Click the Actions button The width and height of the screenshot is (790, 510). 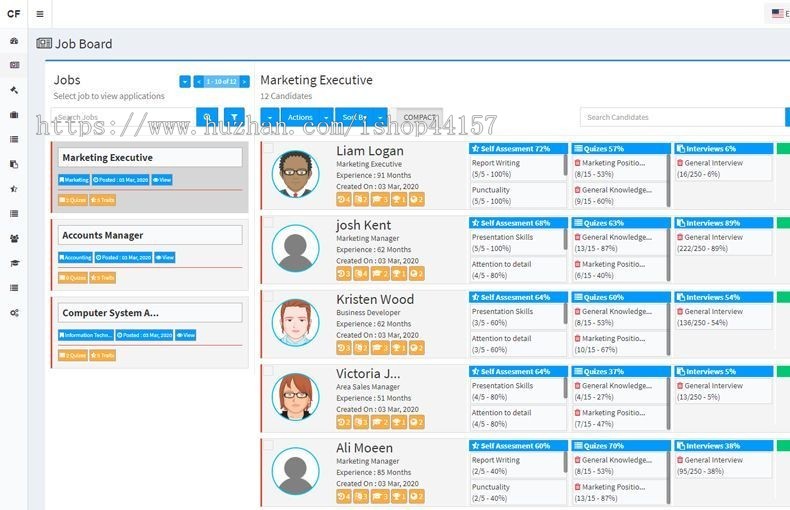(x=300, y=117)
